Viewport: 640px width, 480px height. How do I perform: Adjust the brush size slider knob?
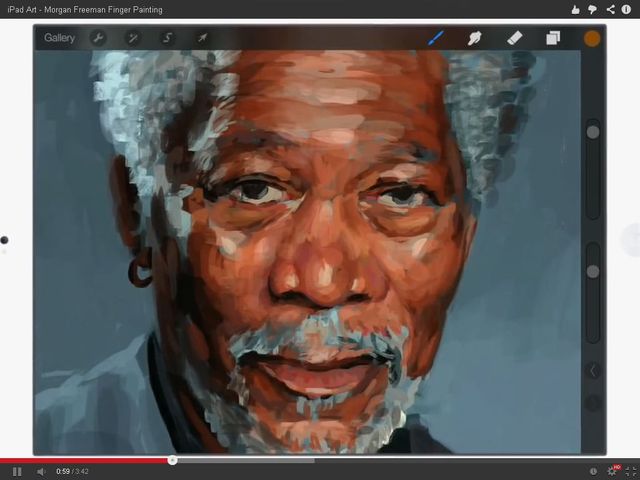point(593,132)
